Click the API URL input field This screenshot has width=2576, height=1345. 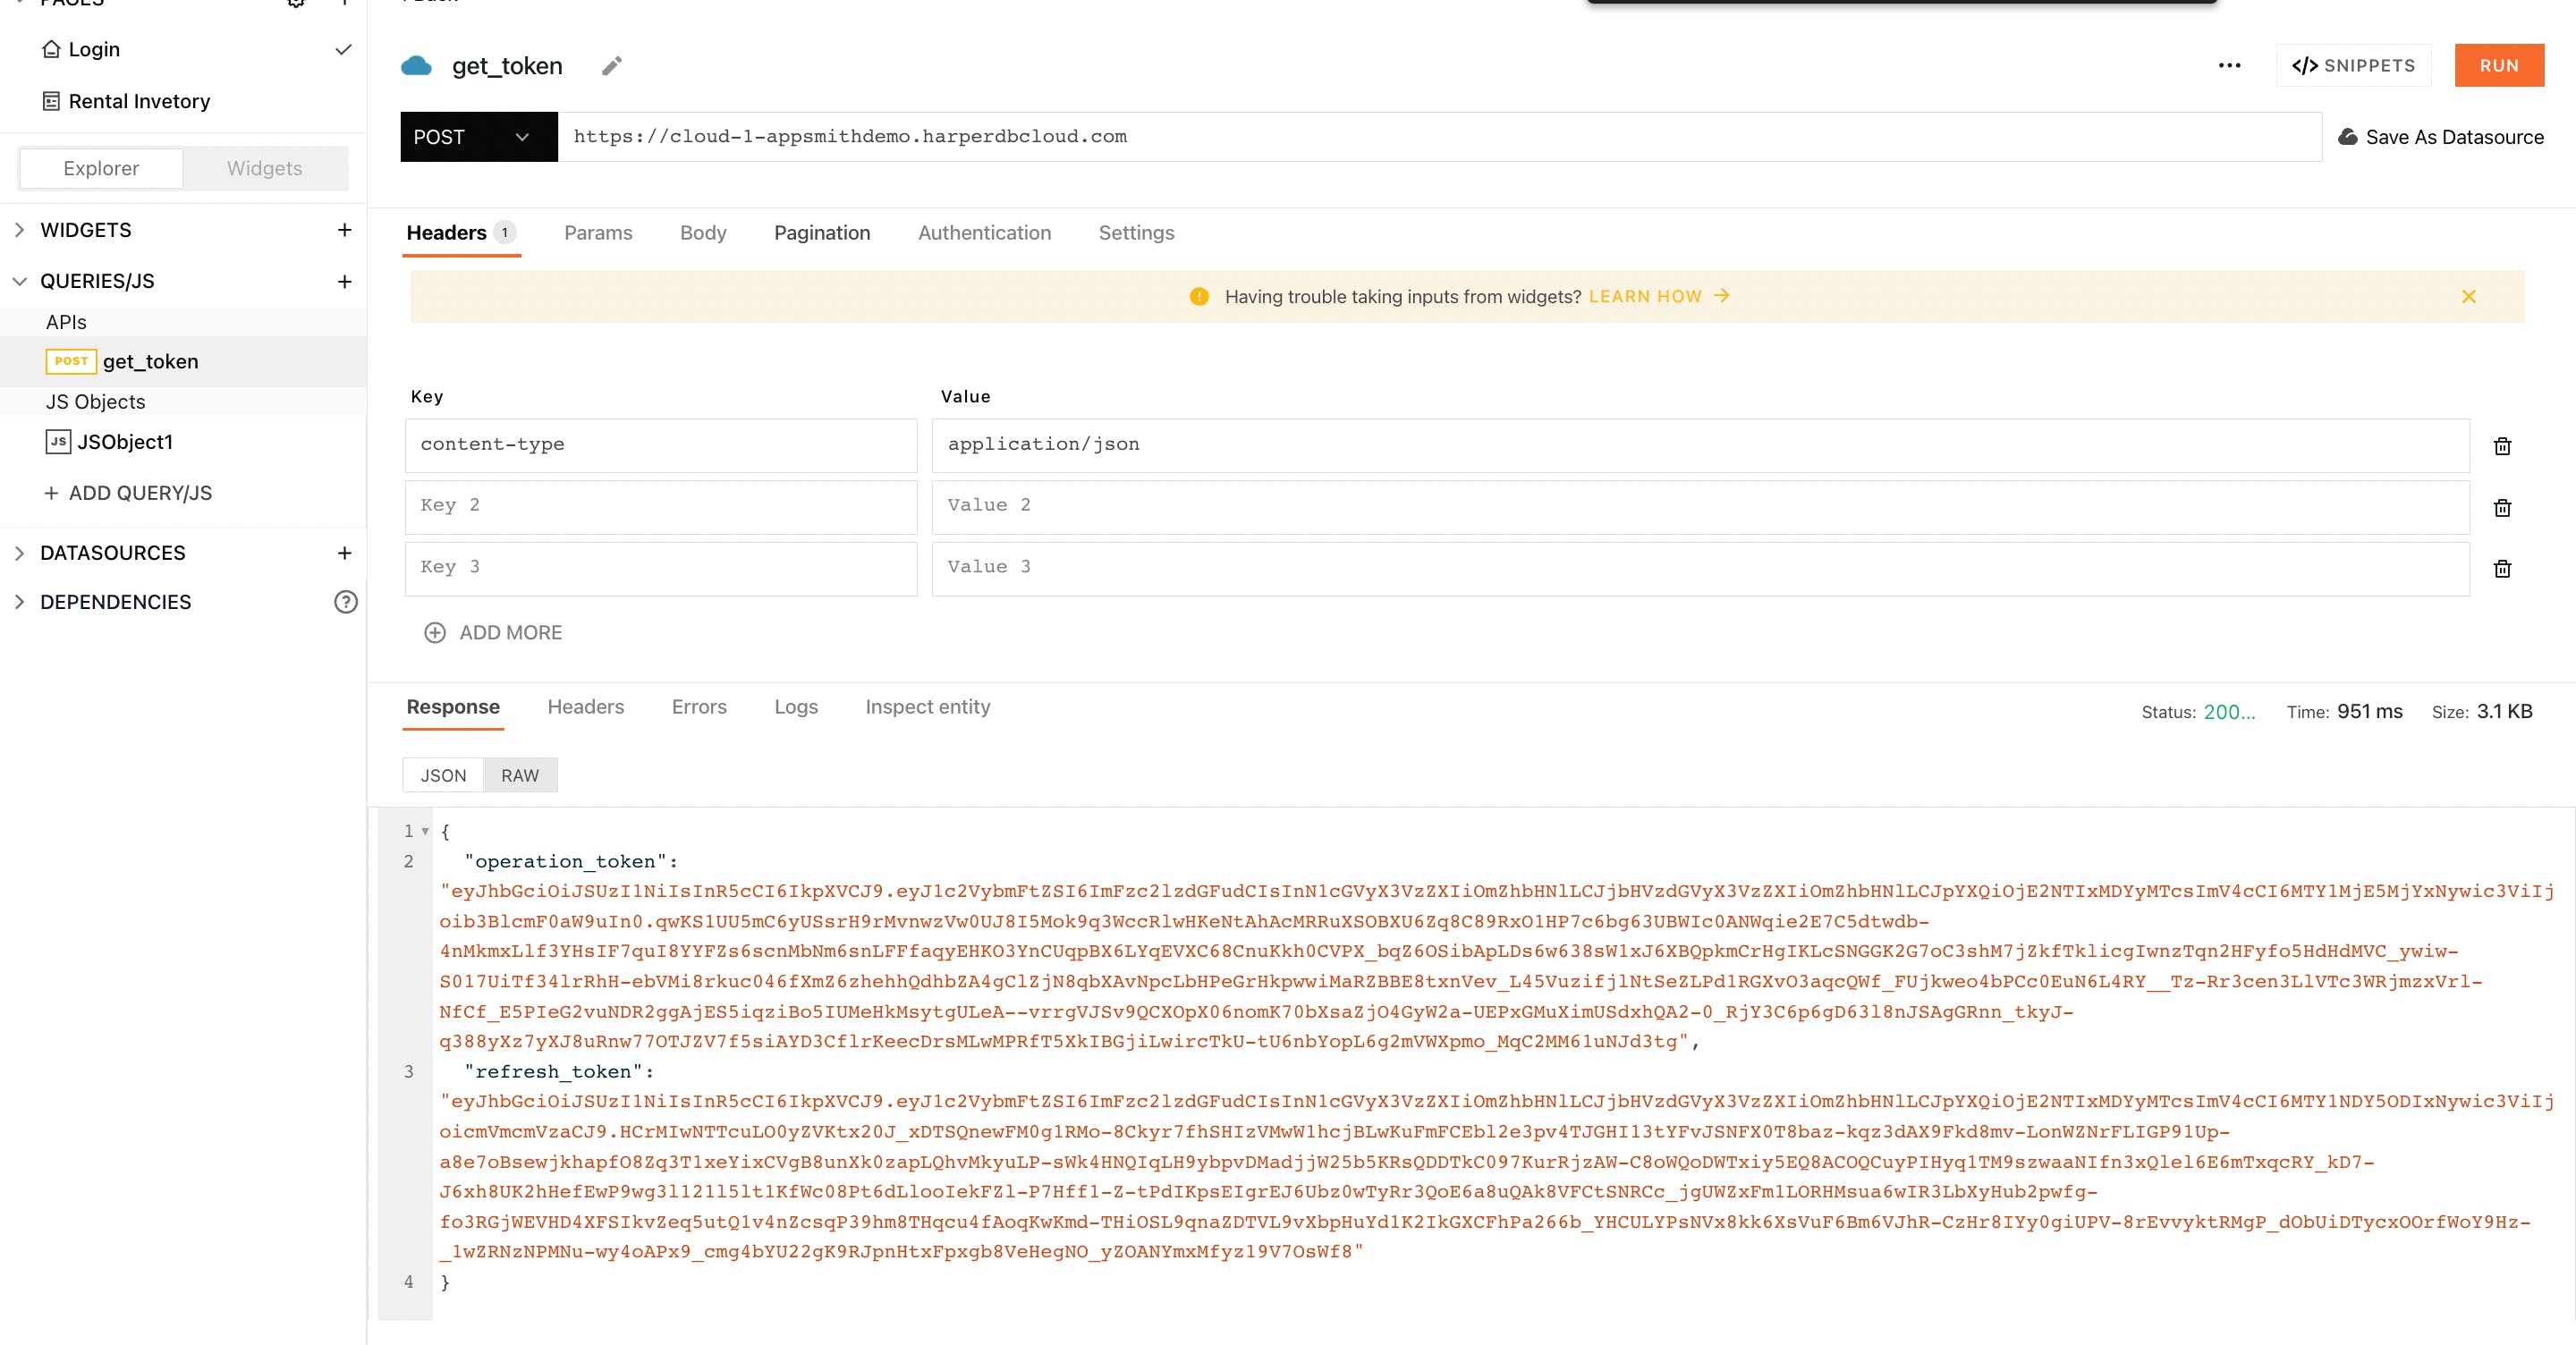(1438, 137)
